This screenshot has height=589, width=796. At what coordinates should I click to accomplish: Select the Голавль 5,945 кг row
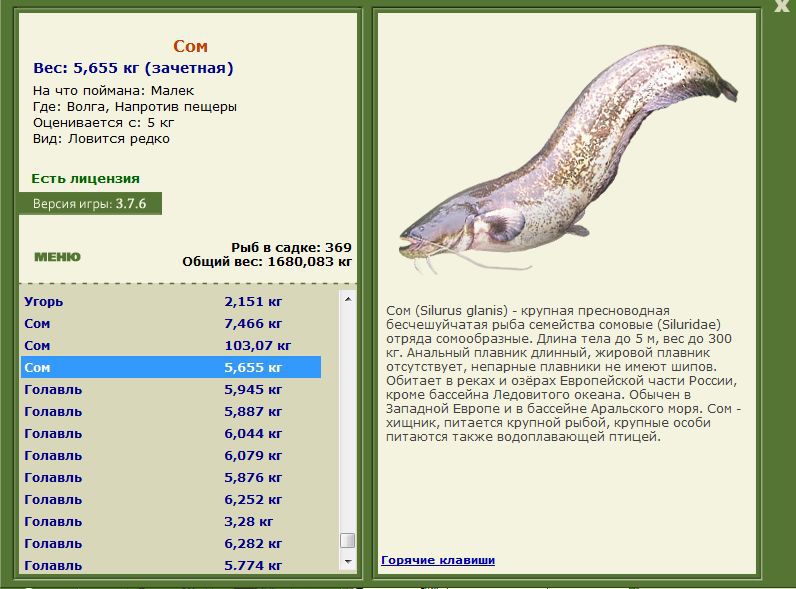click(171, 389)
